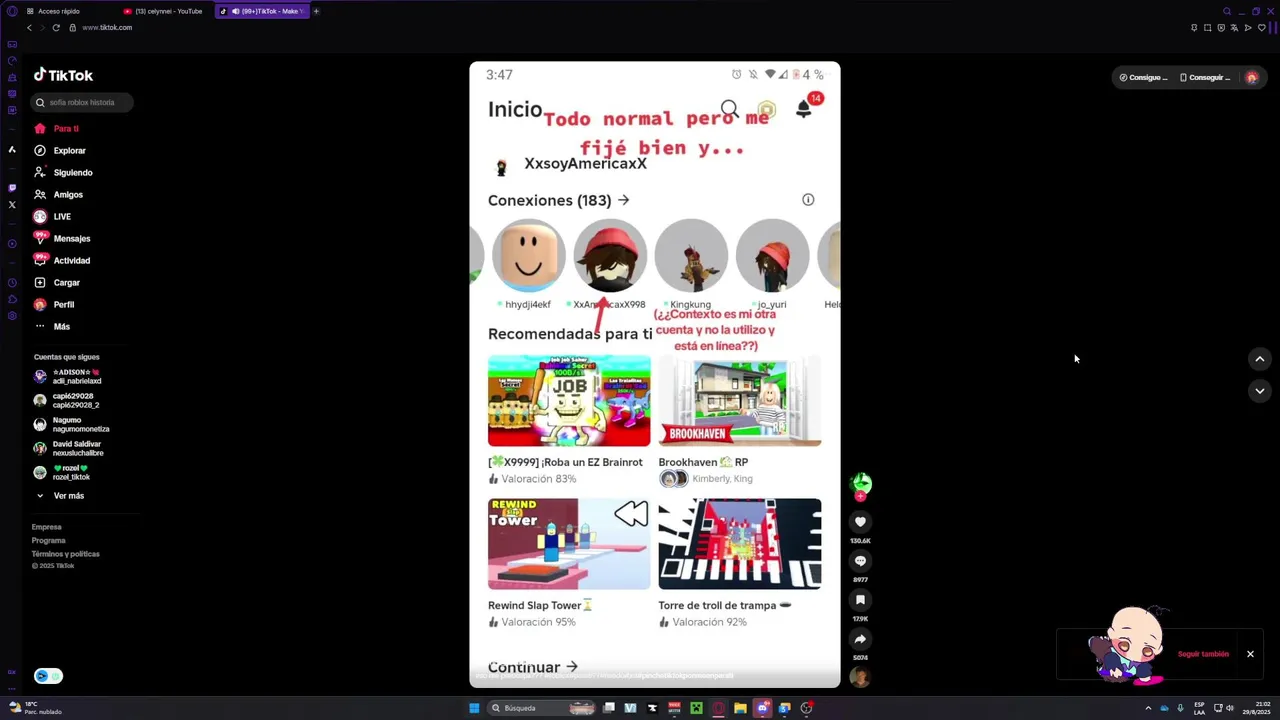Open followed account adli_nabrielaxd
The height and width of the screenshot is (720, 1280).
(67, 376)
